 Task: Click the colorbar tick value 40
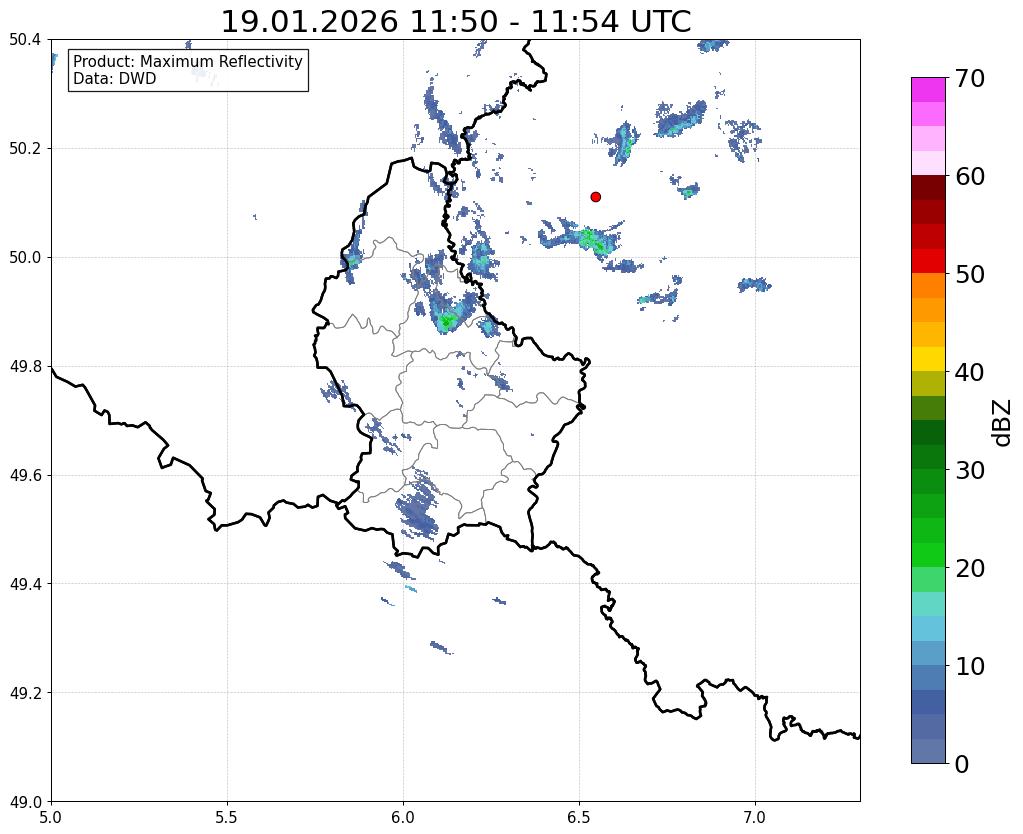pyautogui.click(x=970, y=372)
